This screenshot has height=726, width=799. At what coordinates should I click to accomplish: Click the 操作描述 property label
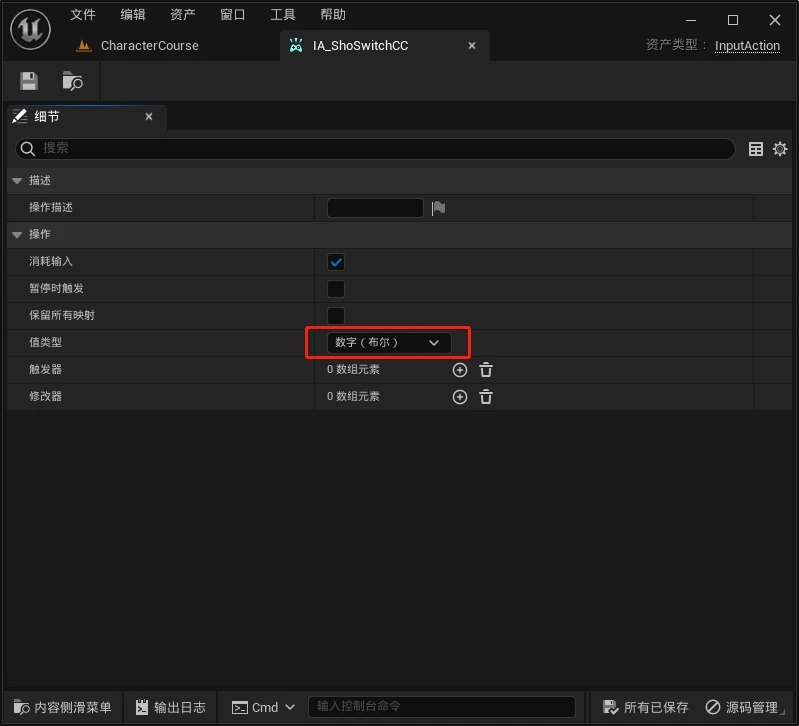[51, 207]
